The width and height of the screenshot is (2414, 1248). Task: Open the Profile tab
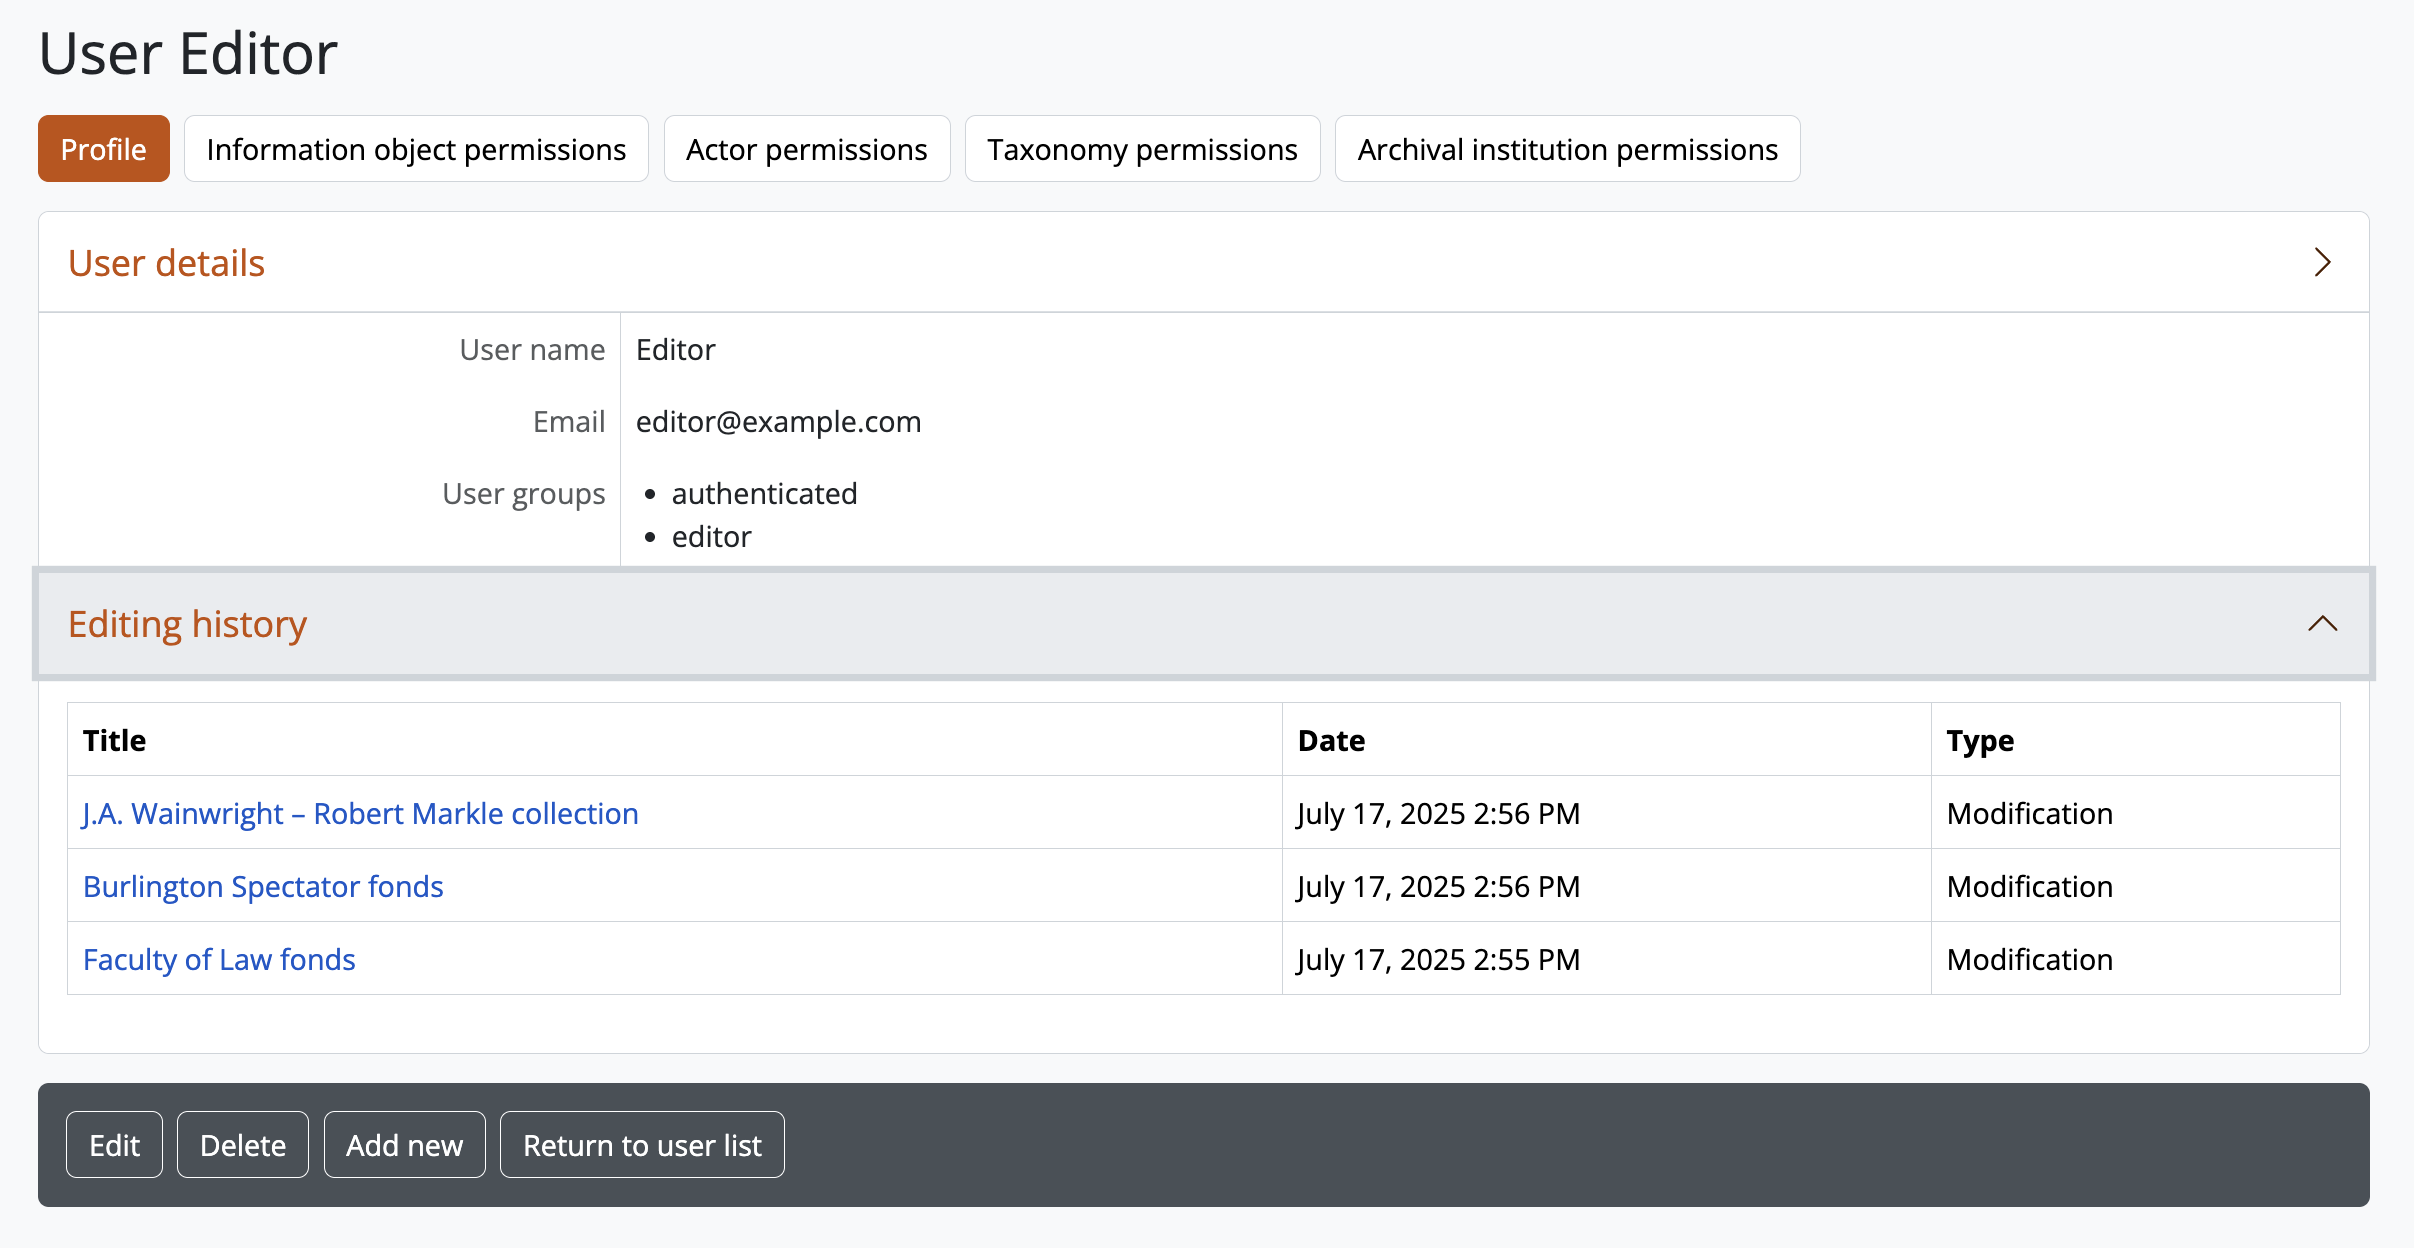click(104, 149)
